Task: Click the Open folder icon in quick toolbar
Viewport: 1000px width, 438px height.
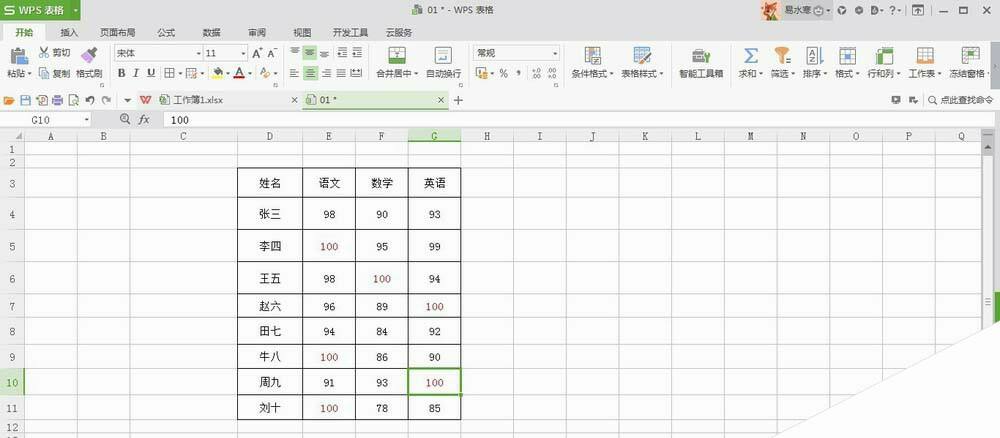Action: tap(9, 100)
